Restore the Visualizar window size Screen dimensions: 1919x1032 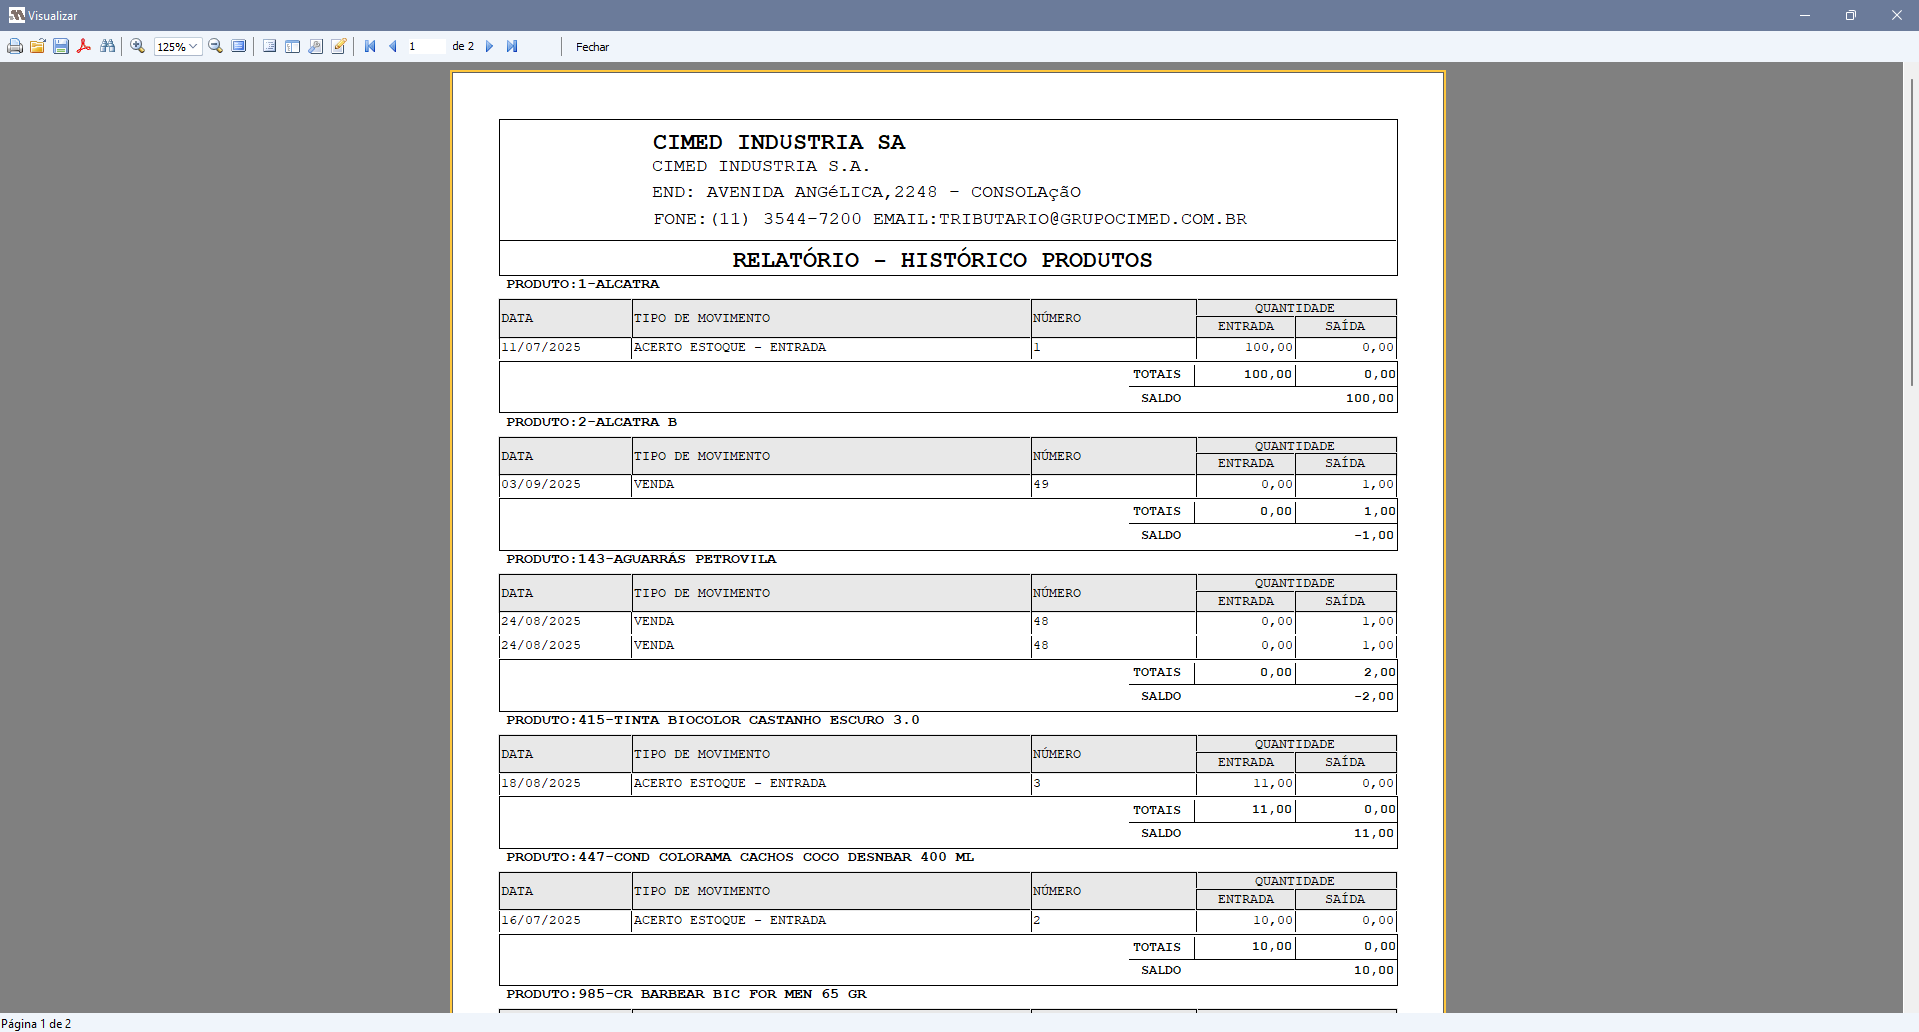pyautogui.click(x=1851, y=15)
